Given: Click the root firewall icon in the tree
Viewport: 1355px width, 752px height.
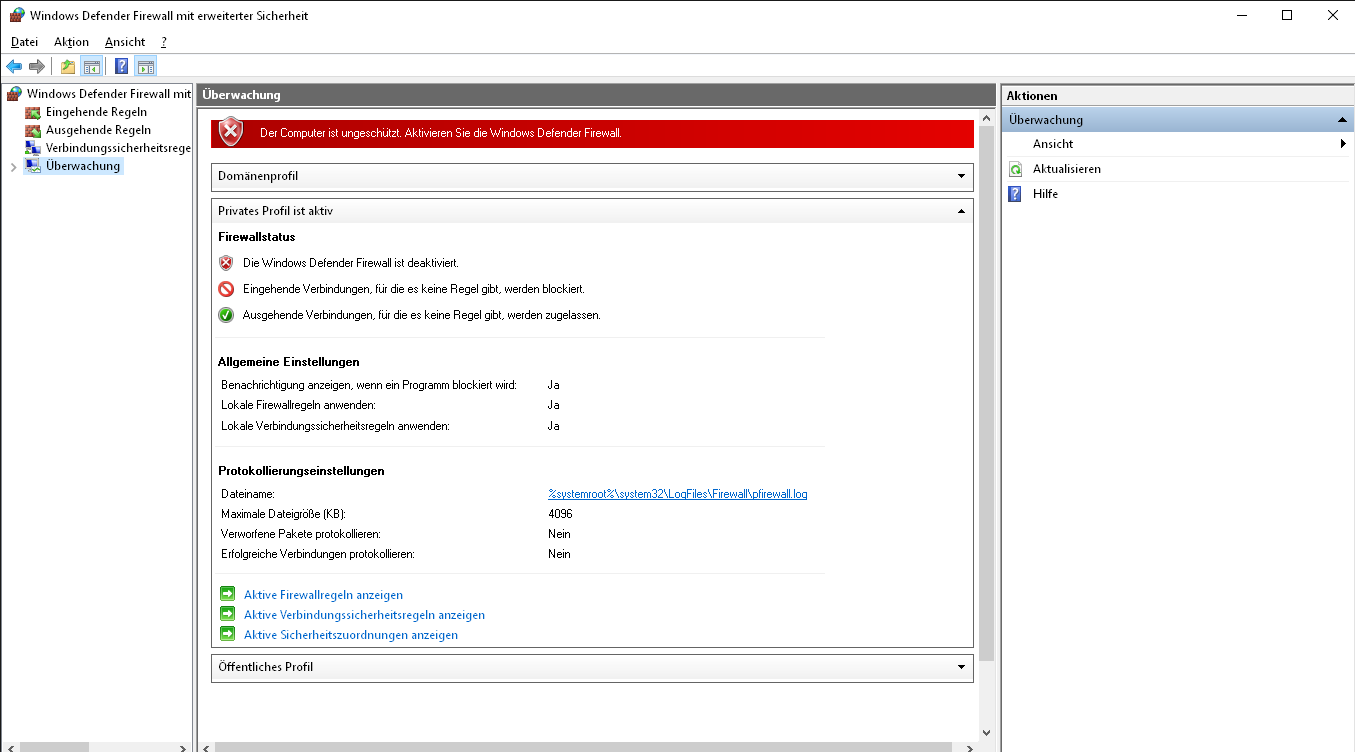Looking at the screenshot, I should pyautogui.click(x=14, y=94).
